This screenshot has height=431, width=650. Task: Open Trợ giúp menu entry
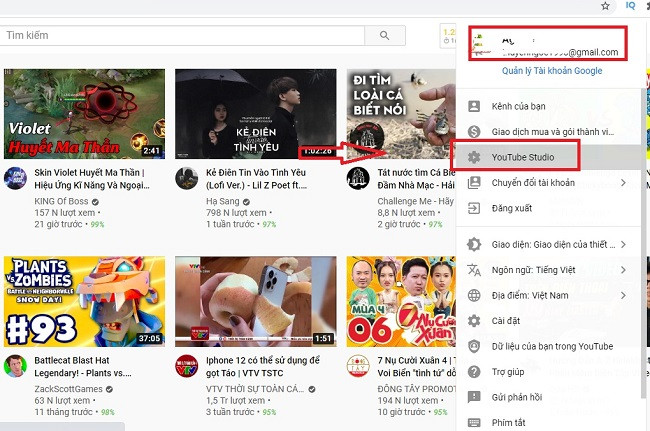coord(548,372)
